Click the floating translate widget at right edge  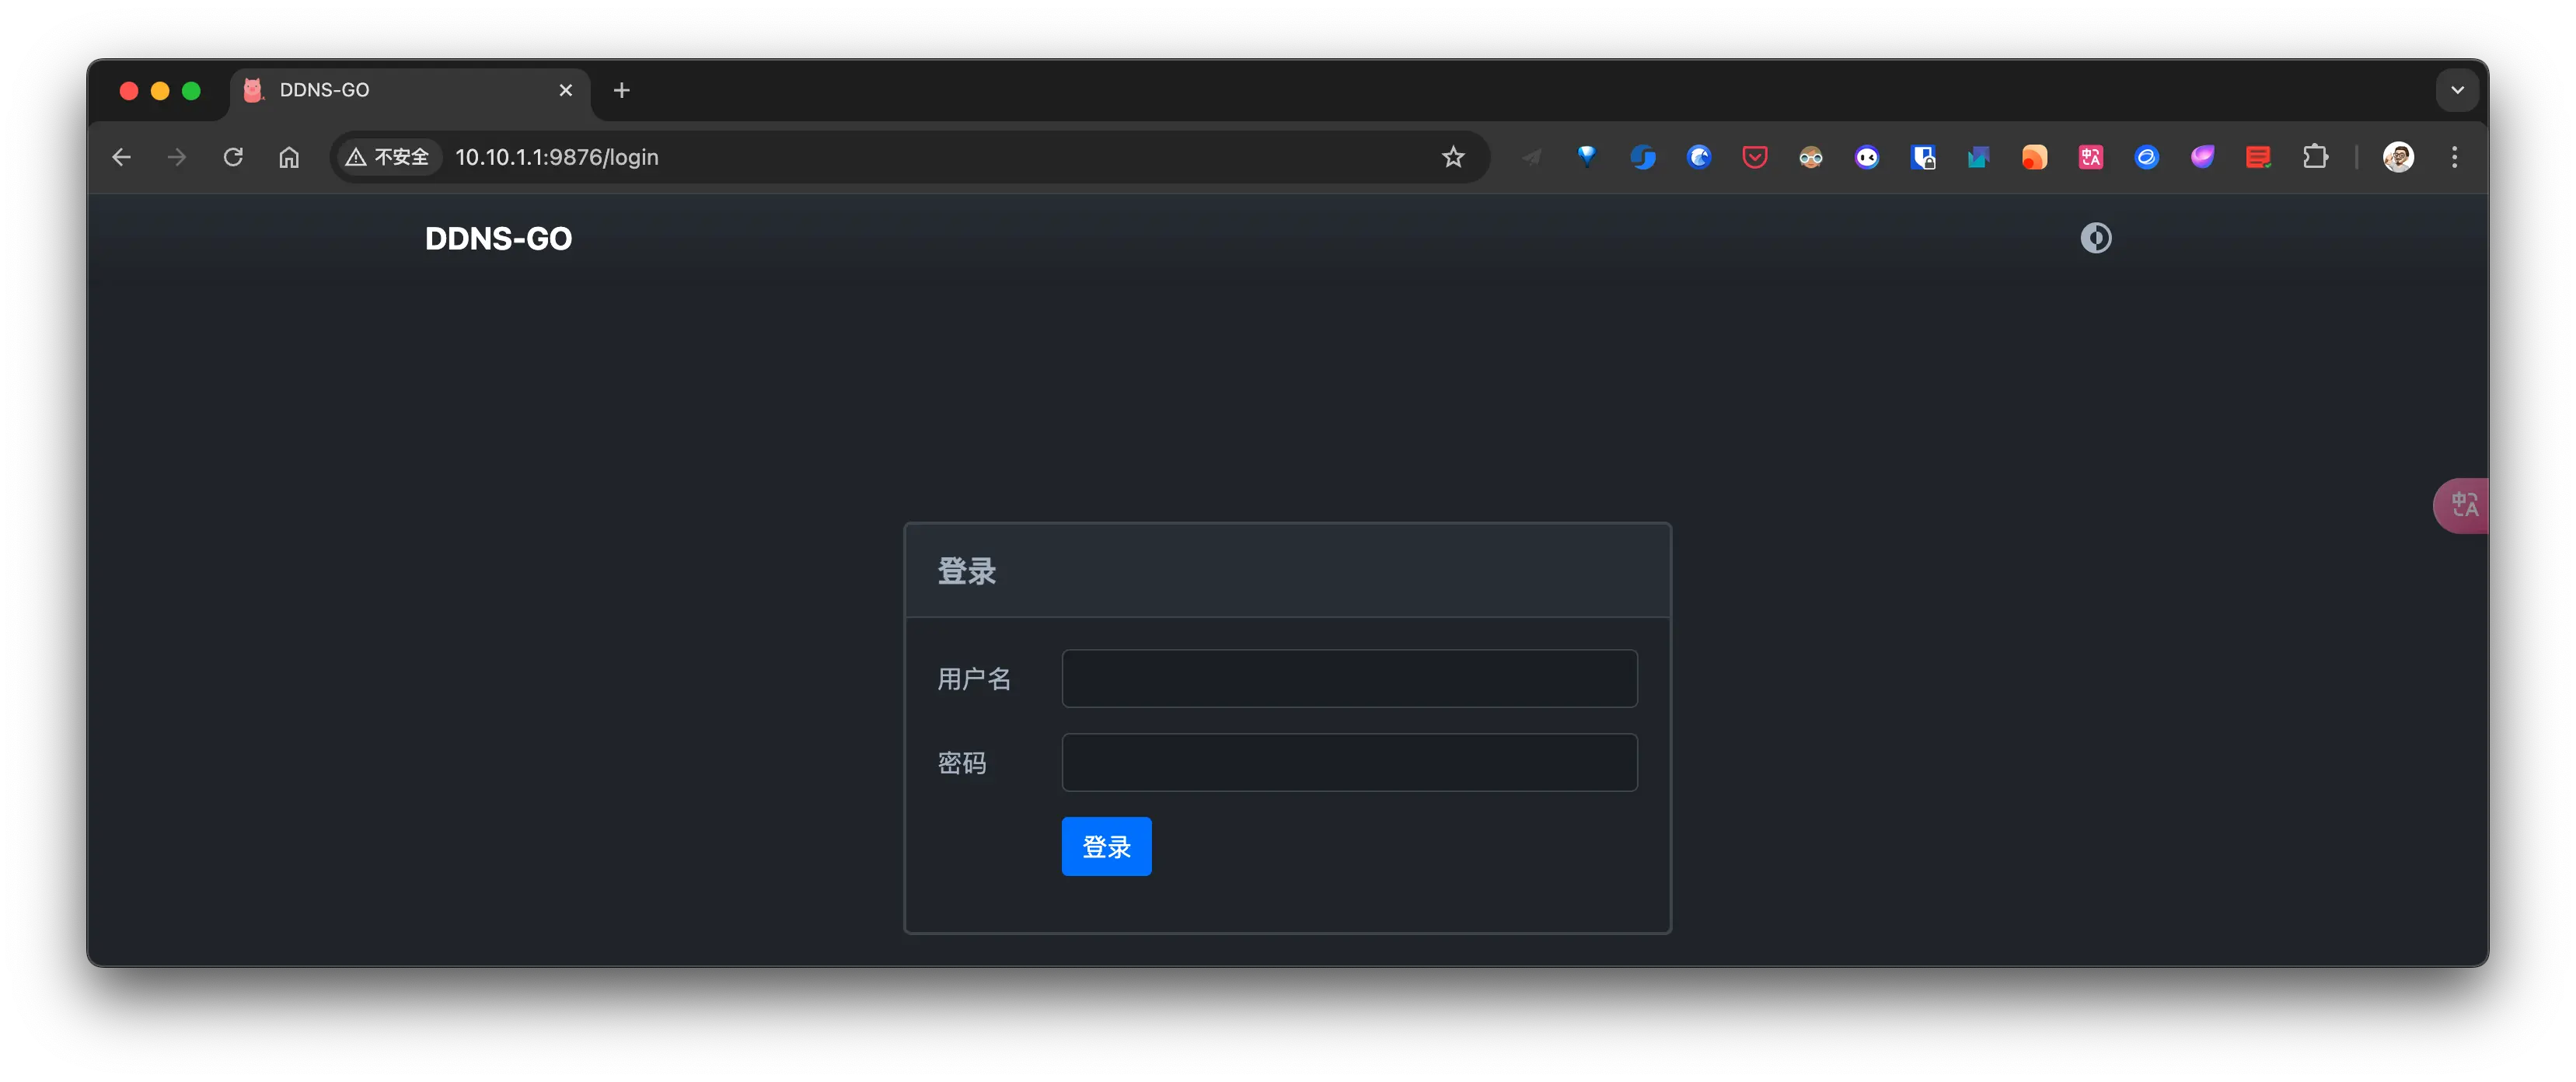[x=2463, y=505]
